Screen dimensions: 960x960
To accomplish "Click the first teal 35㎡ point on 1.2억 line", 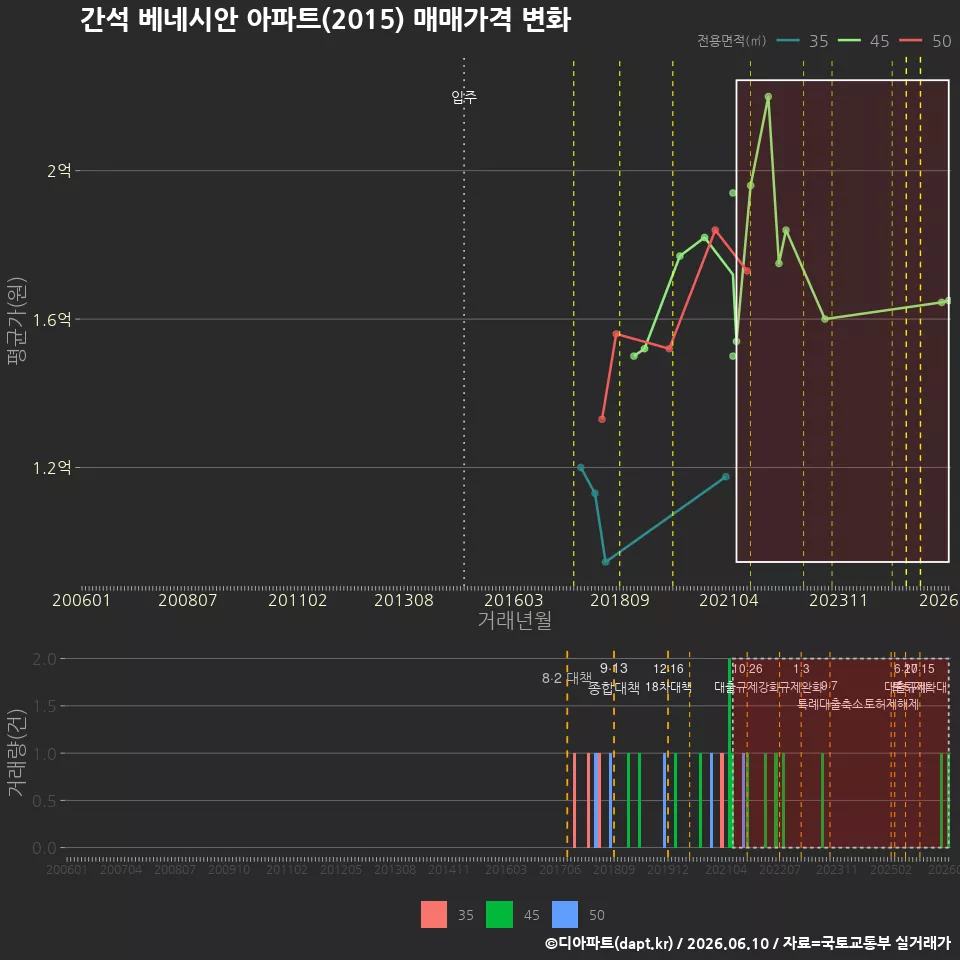I will click(580, 468).
